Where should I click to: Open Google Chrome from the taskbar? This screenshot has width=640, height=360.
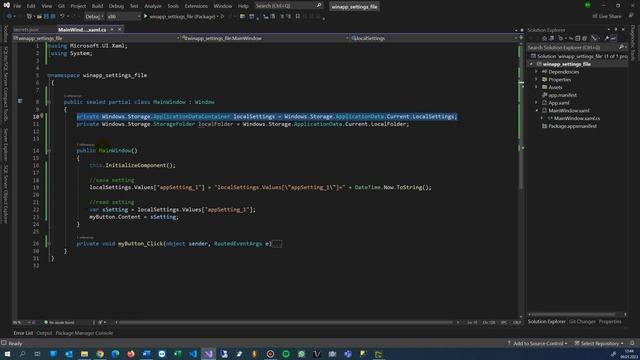pos(100,354)
